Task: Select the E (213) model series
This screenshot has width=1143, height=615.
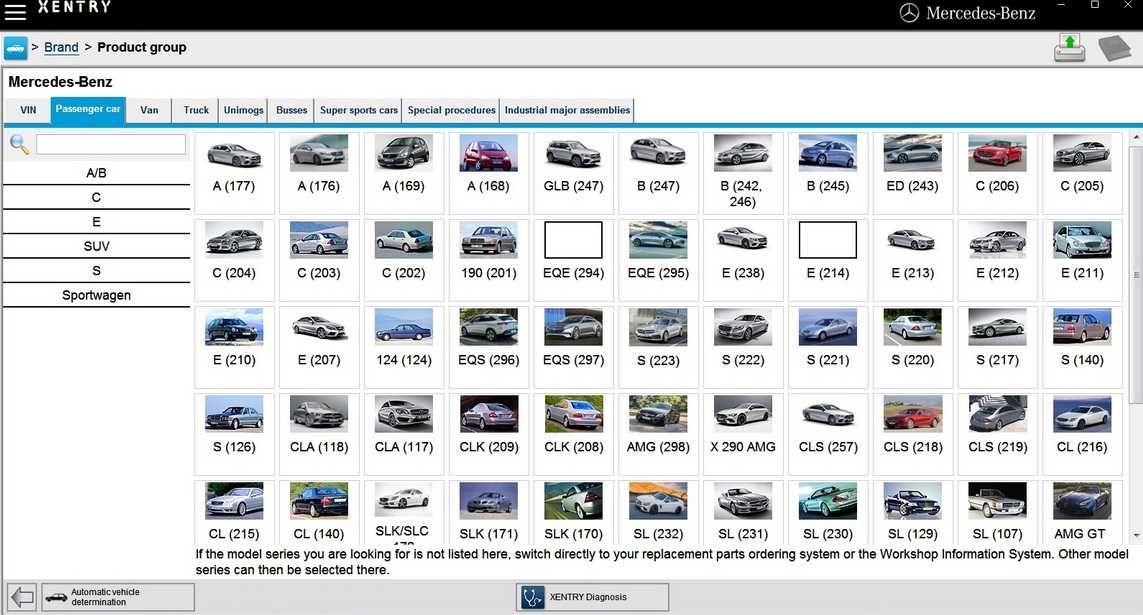Action: point(913,259)
